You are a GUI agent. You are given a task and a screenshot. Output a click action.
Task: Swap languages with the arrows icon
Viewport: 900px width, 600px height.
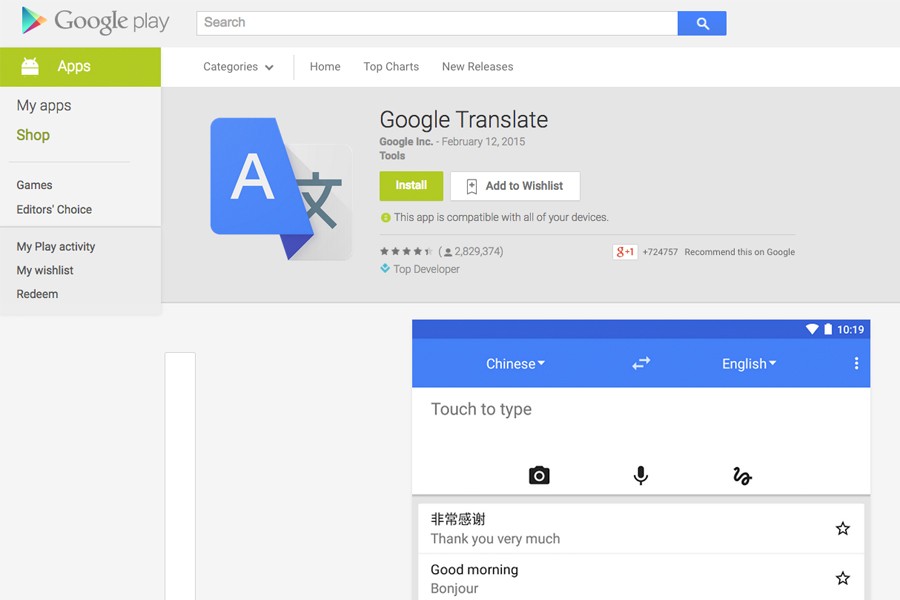click(x=641, y=364)
